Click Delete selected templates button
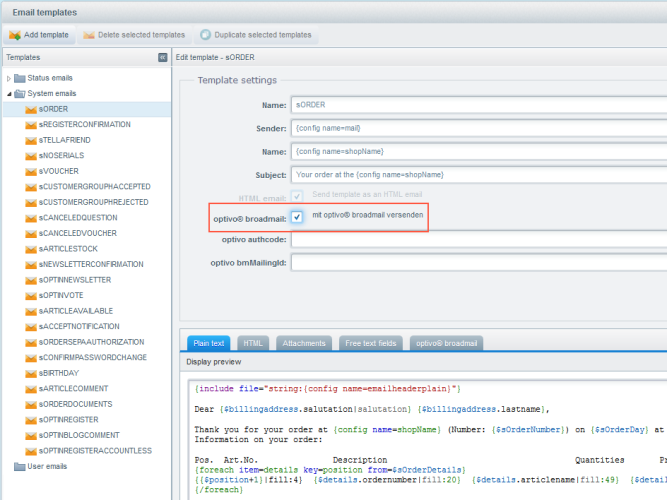The image size is (667, 500). point(134,35)
